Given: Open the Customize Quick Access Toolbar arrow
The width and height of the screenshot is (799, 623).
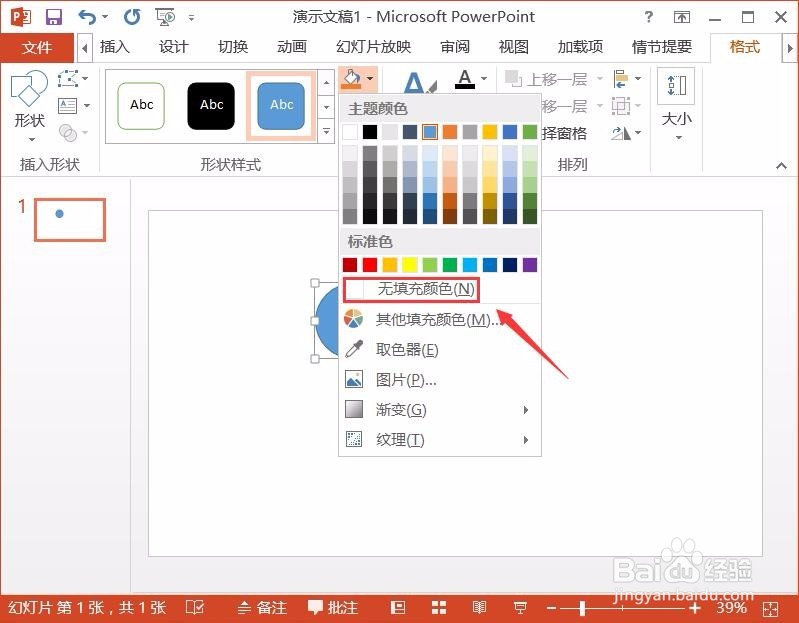Looking at the screenshot, I should tap(191, 17).
